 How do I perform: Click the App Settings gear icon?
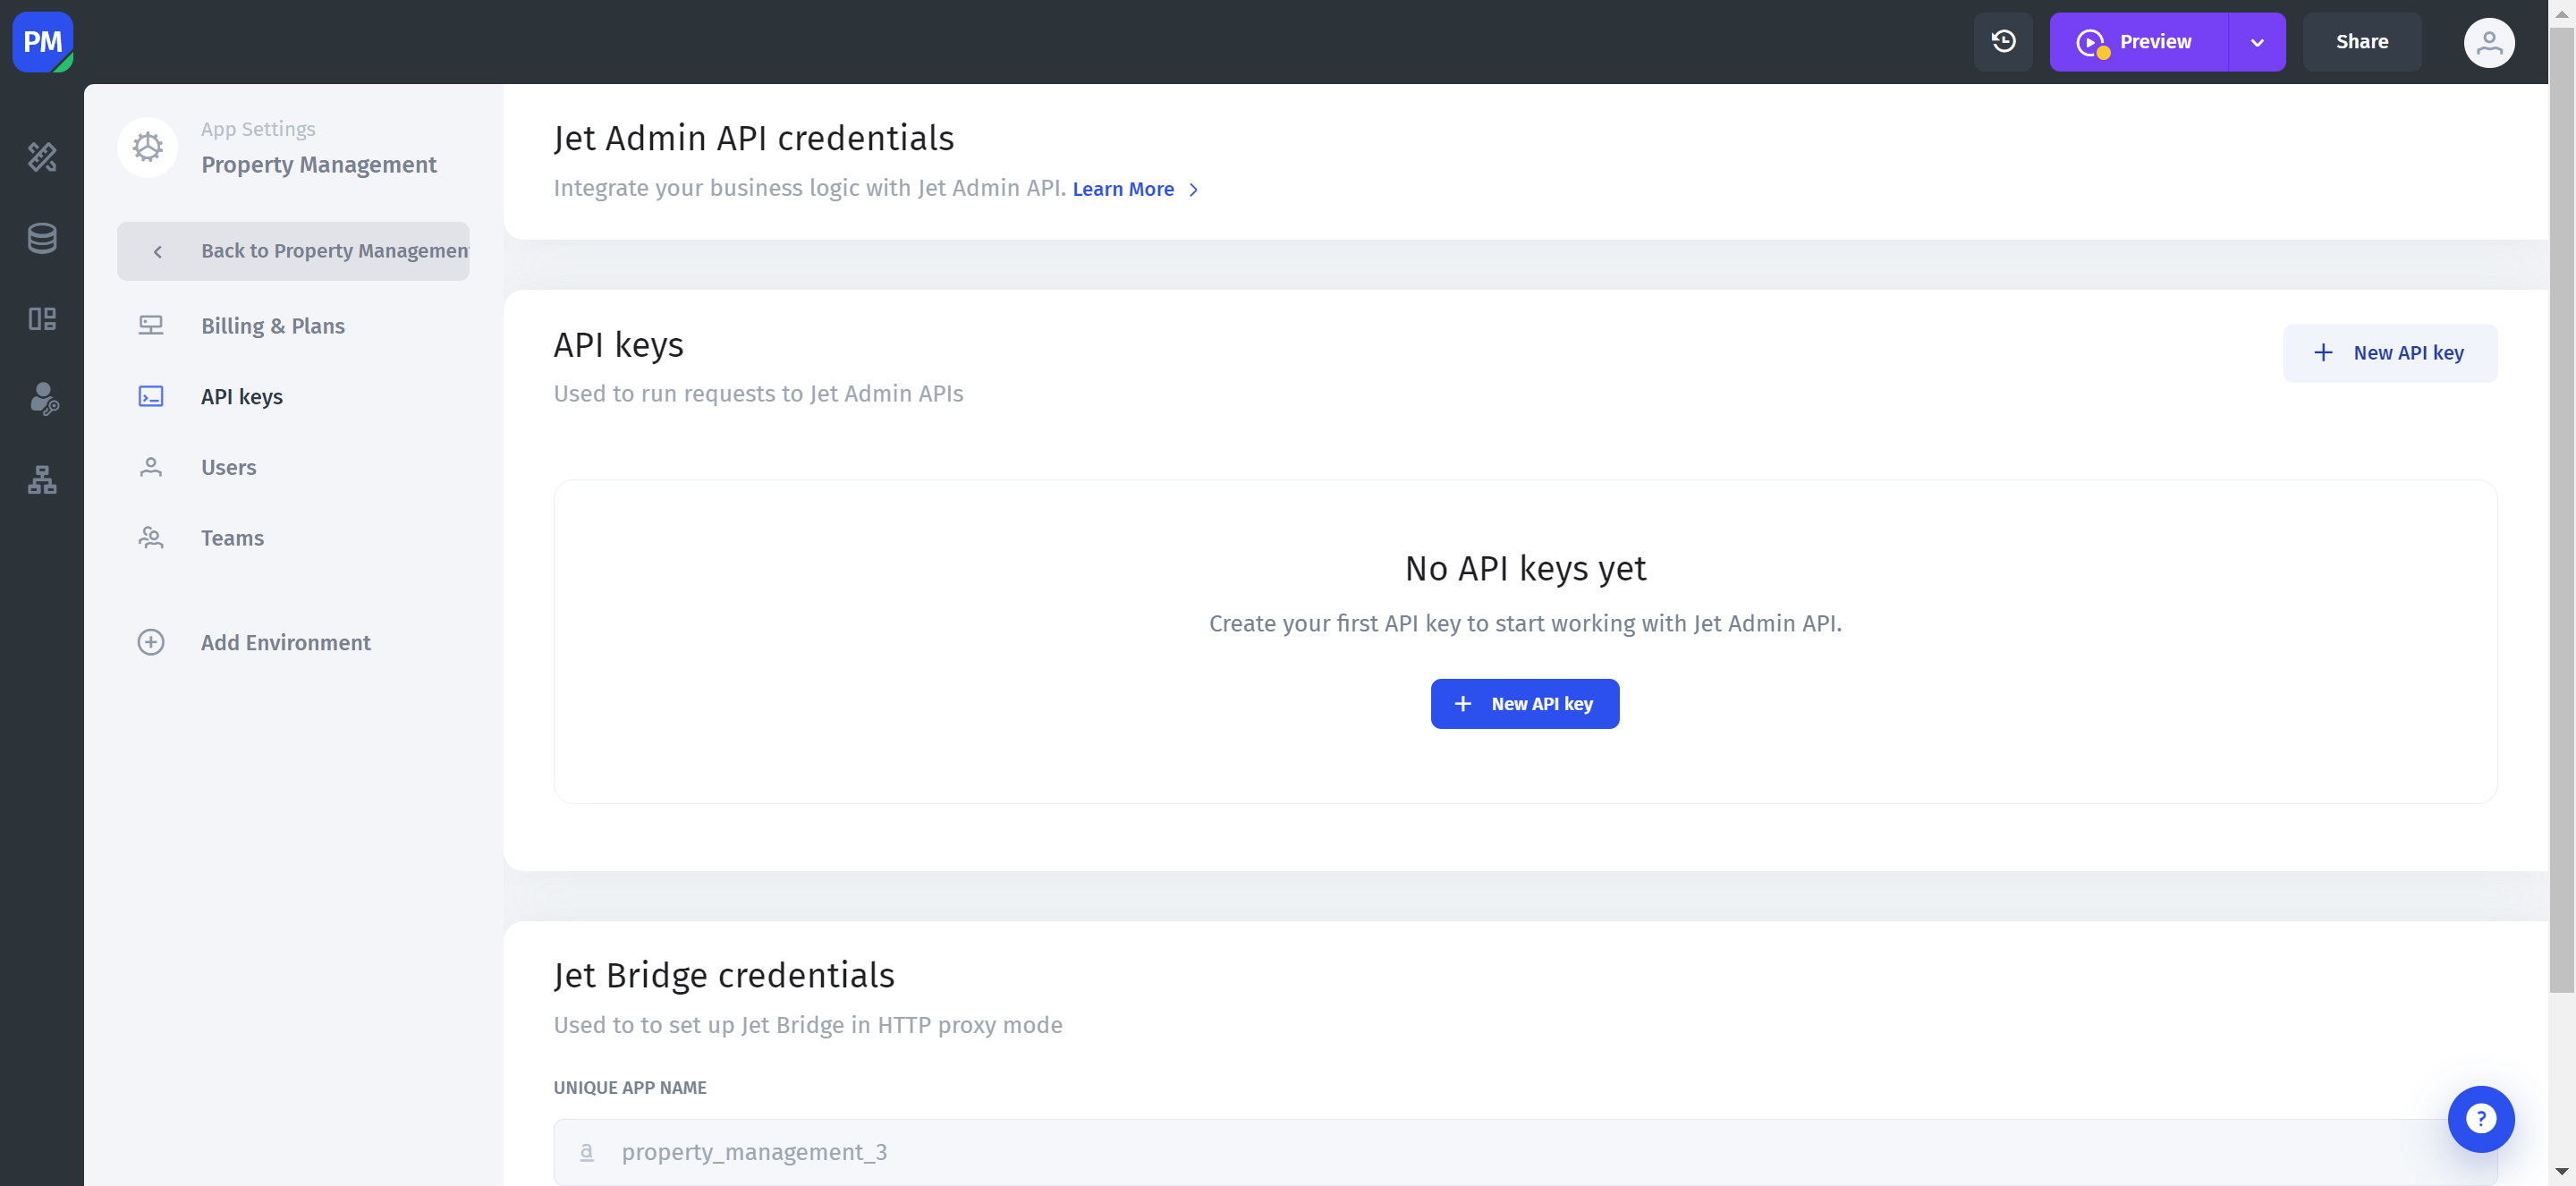[148, 147]
